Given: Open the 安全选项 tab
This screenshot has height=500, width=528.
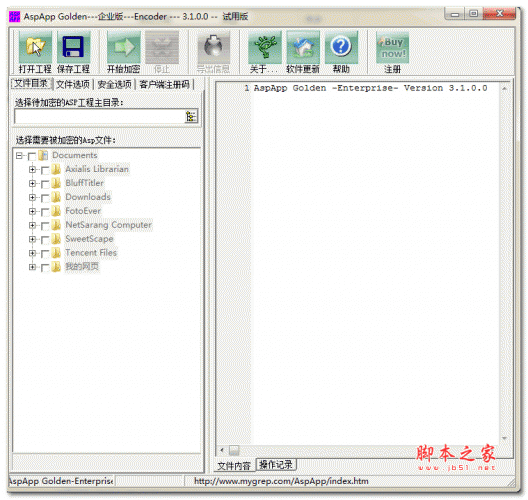Looking at the screenshot, I should click(x=114, y=84).
